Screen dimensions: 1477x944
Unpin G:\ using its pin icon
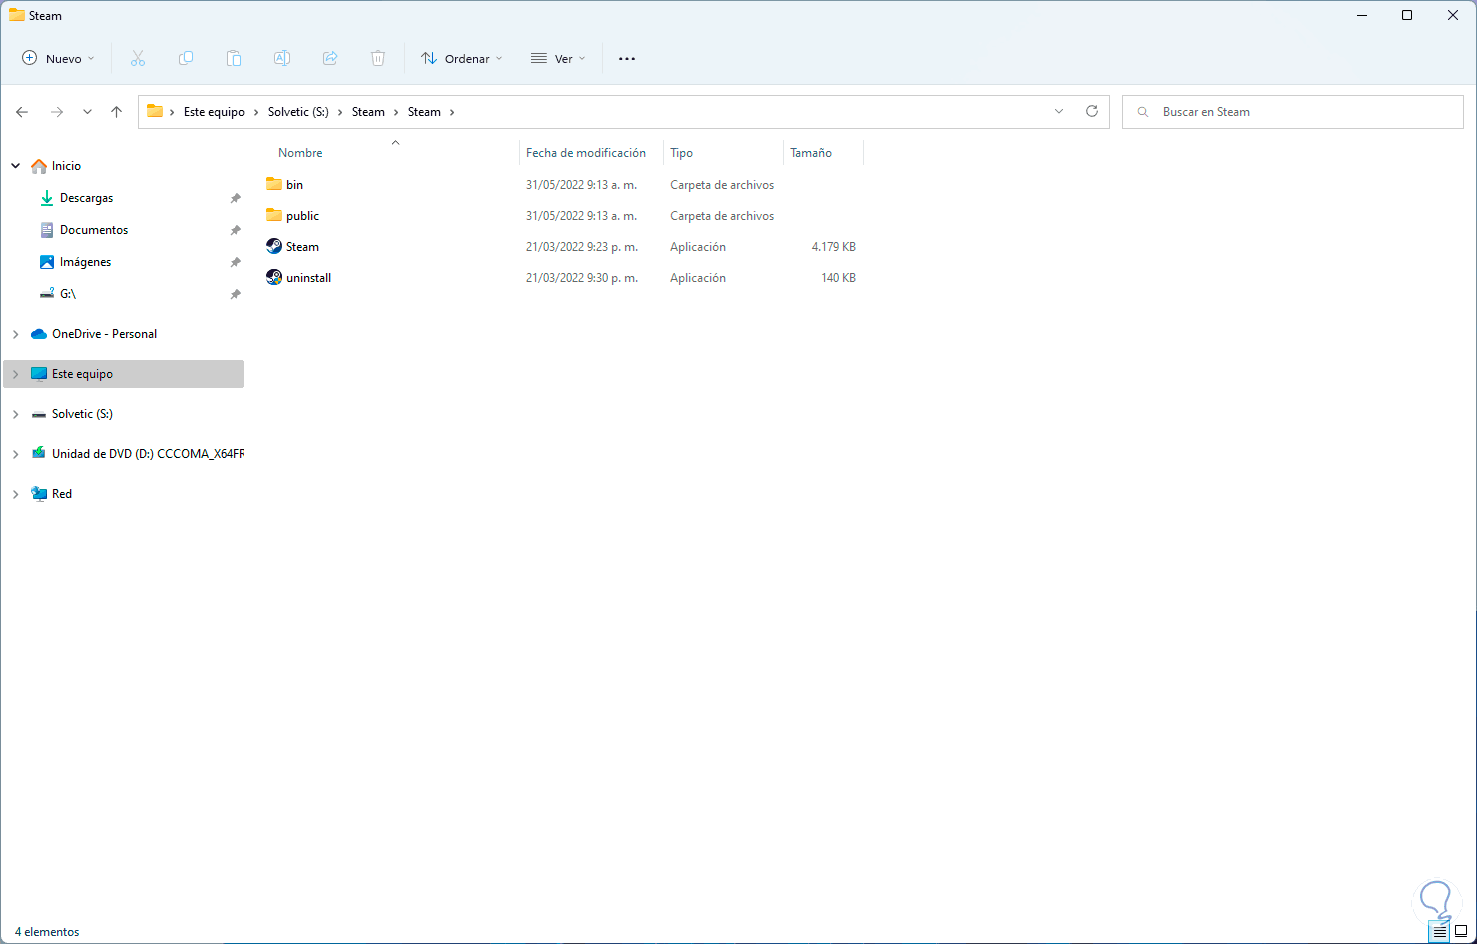[236, 294]
